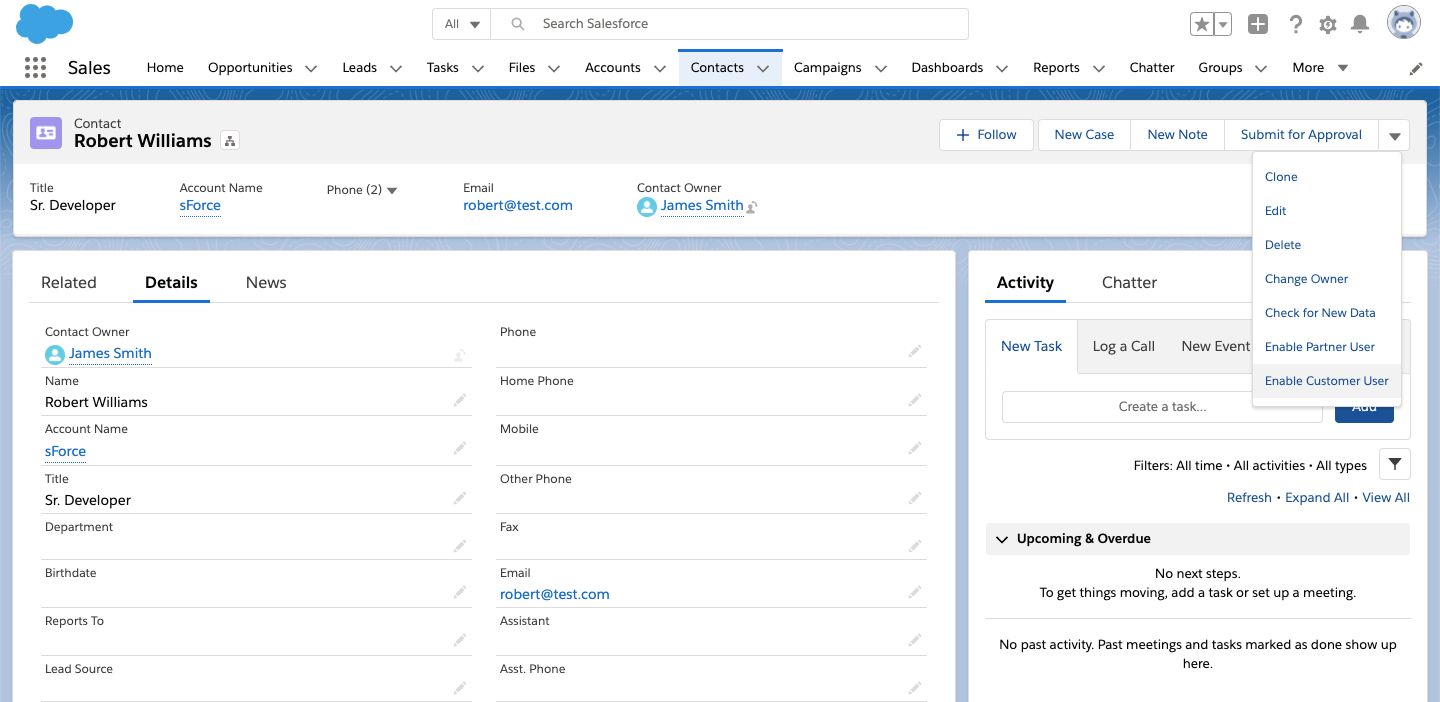
Task: Click pencil icon to edit Title field
Action: 460,498
